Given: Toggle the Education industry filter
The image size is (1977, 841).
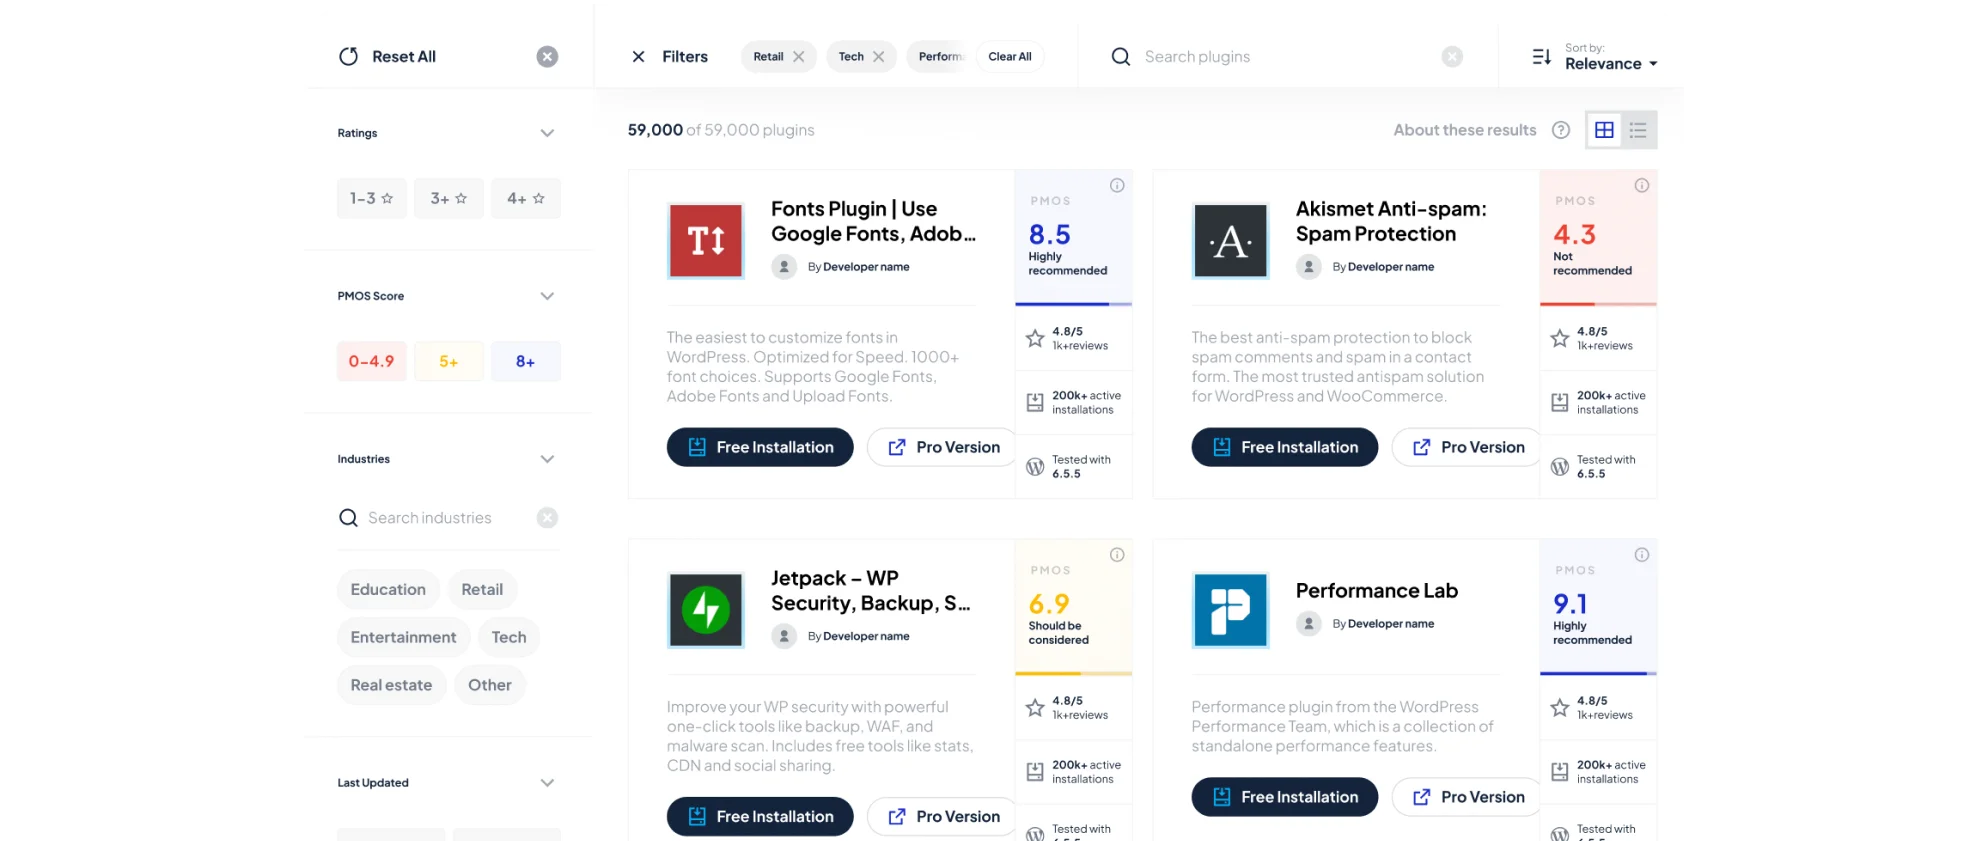Looking at the screenshot, I should [x=388, y=590].
